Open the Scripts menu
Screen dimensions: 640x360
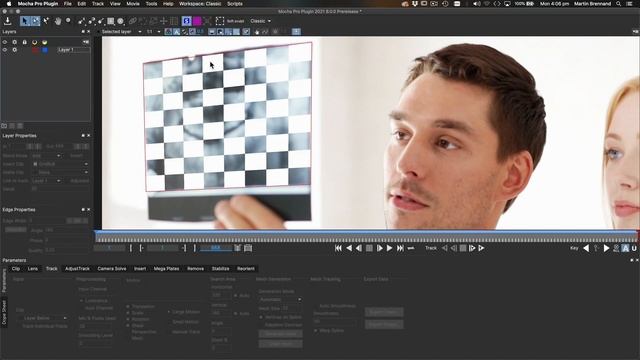point(235,4)
